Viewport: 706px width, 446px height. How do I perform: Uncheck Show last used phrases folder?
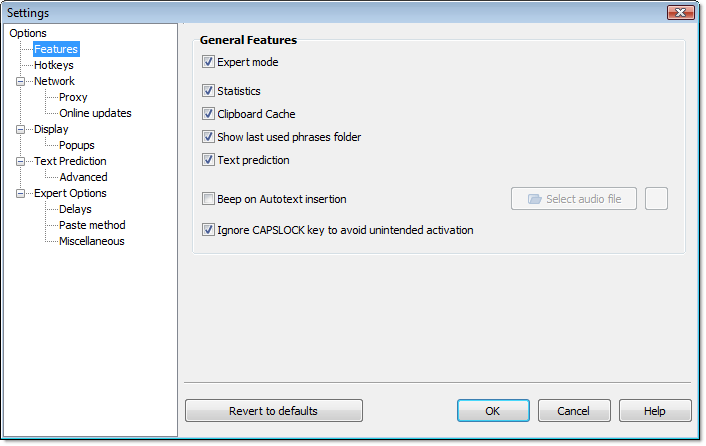208,136
